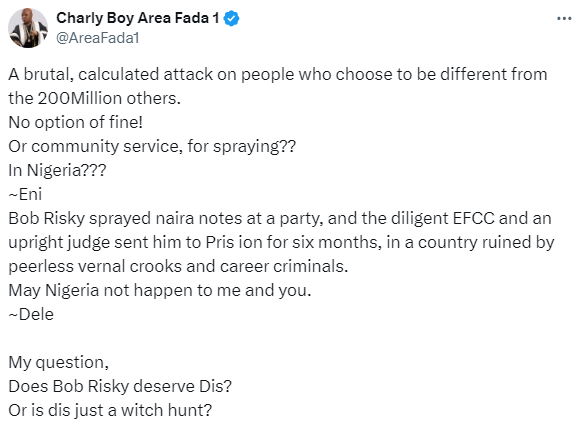Click the word 'EFCC' in the tweet
583x425 pixels.
point(473,219)
